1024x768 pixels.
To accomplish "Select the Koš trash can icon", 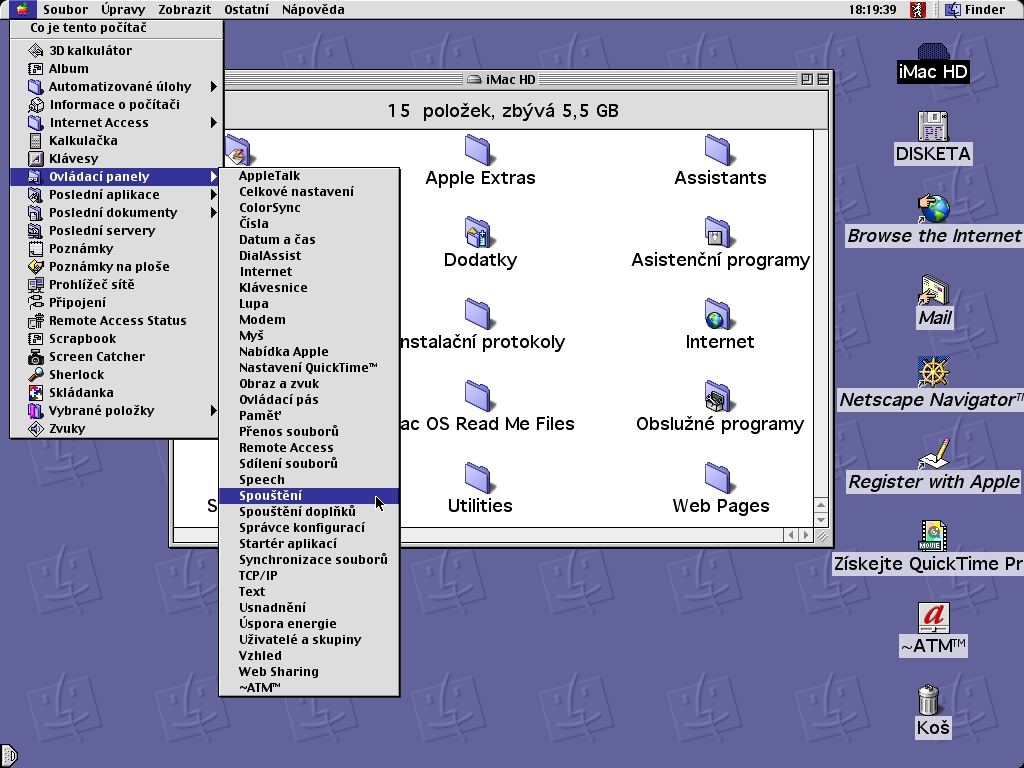I will point(929,700).
